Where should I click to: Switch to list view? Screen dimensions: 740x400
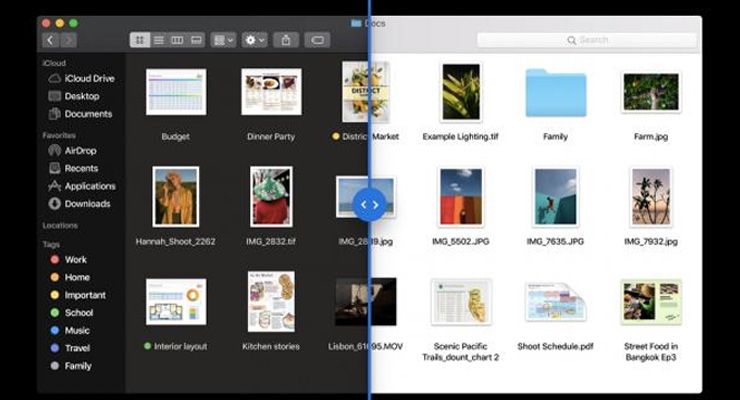pyautogui.click(x=158, y=40)
